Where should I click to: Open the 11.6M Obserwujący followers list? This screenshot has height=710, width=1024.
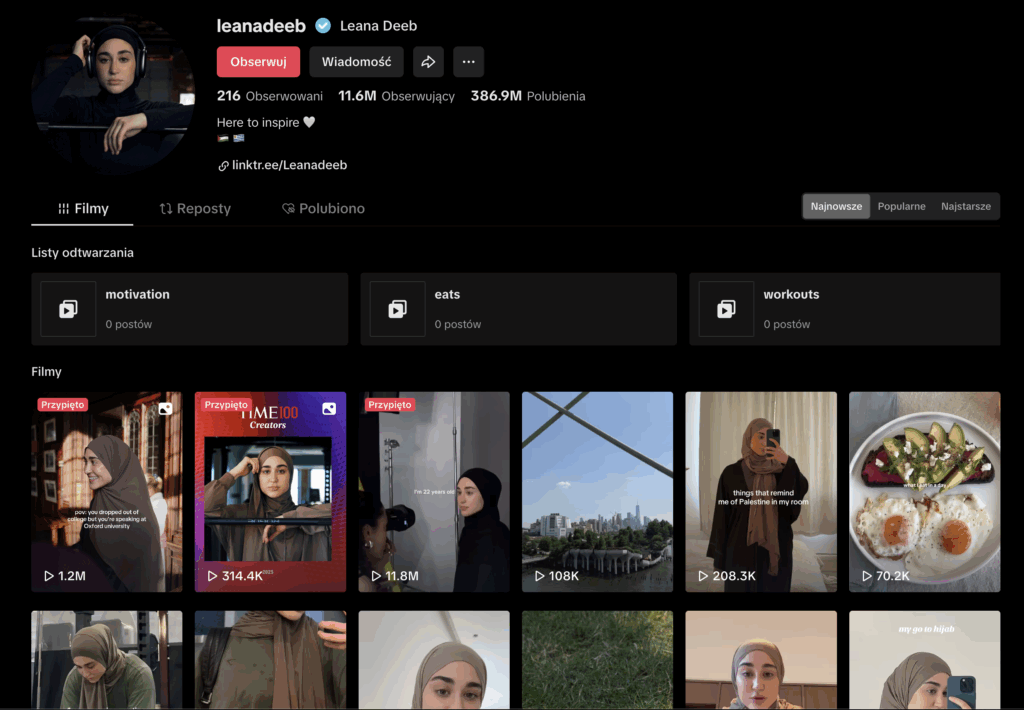pyautogui.click(x=397, y=96)
